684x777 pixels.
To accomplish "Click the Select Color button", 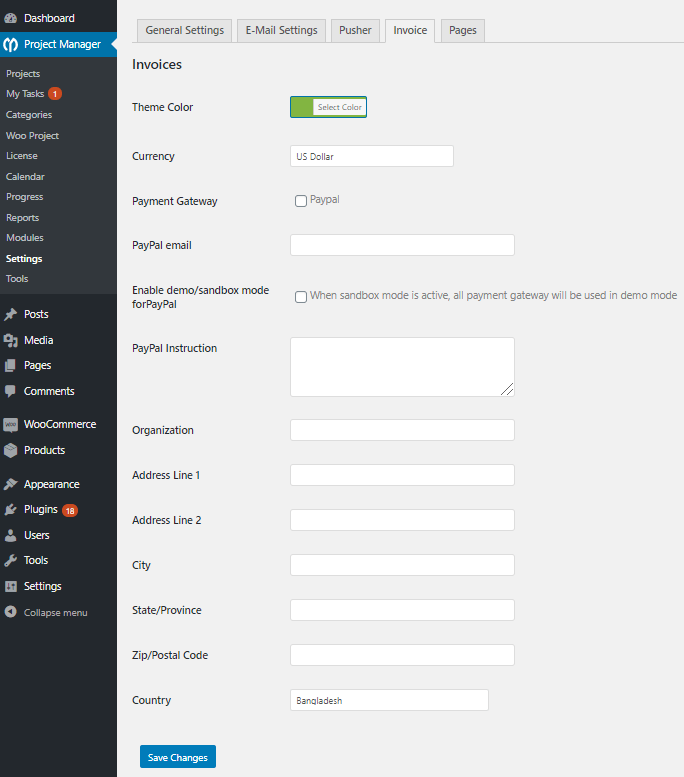I will click(340, 107).
